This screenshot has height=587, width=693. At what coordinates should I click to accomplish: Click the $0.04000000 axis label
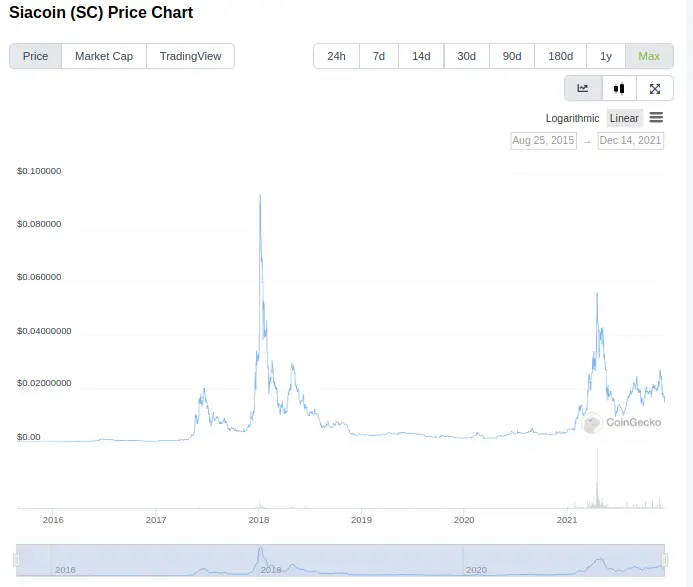point(44,331)
